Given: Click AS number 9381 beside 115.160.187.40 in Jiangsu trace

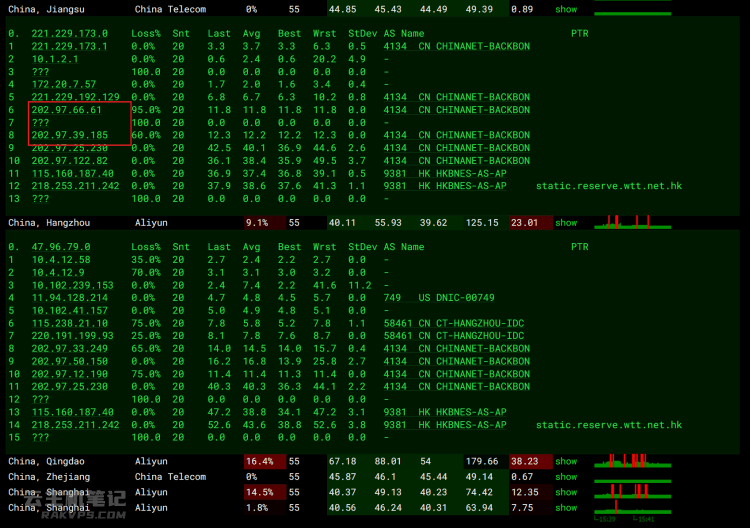Looking at the screenshot, I should [395, 174].
